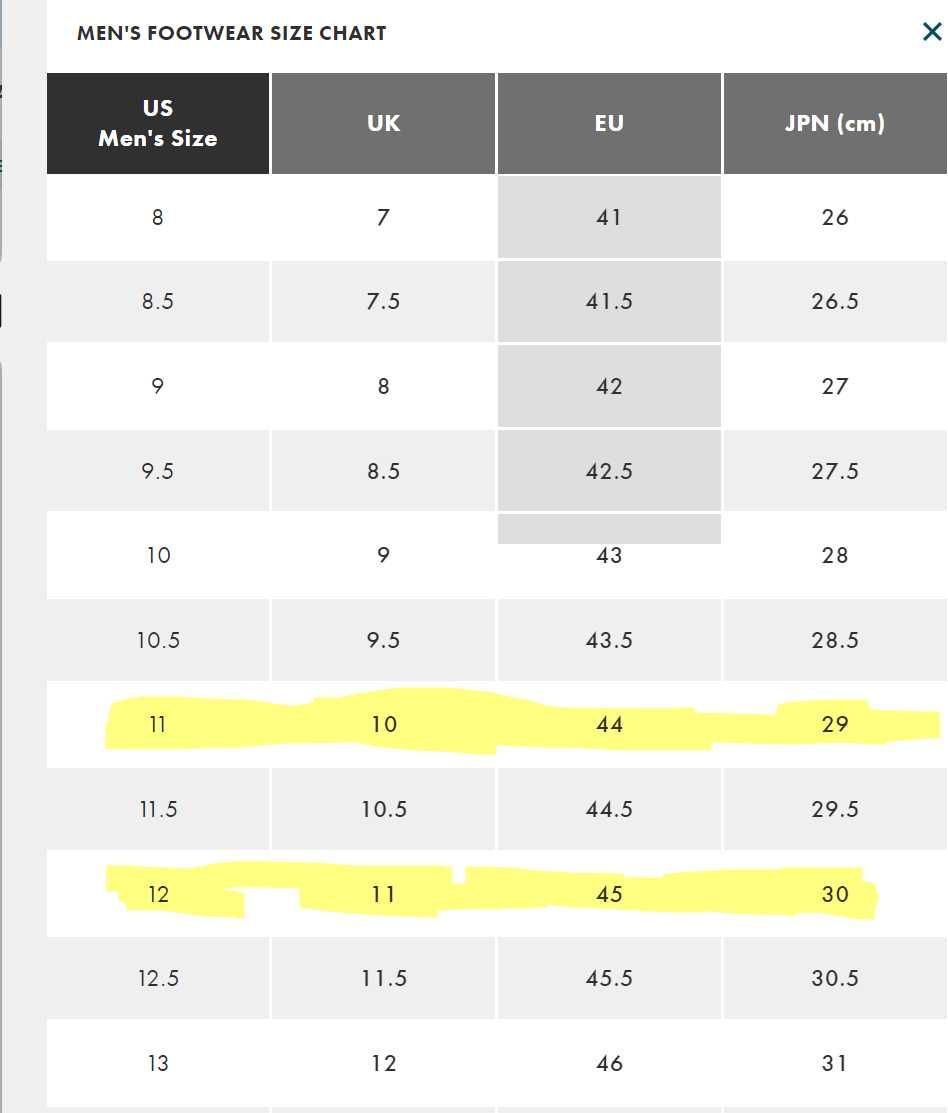The height and width of the screenshot is (1113, 948).
Task: Click the EU 45.5 cell
Action: (609, 978)
